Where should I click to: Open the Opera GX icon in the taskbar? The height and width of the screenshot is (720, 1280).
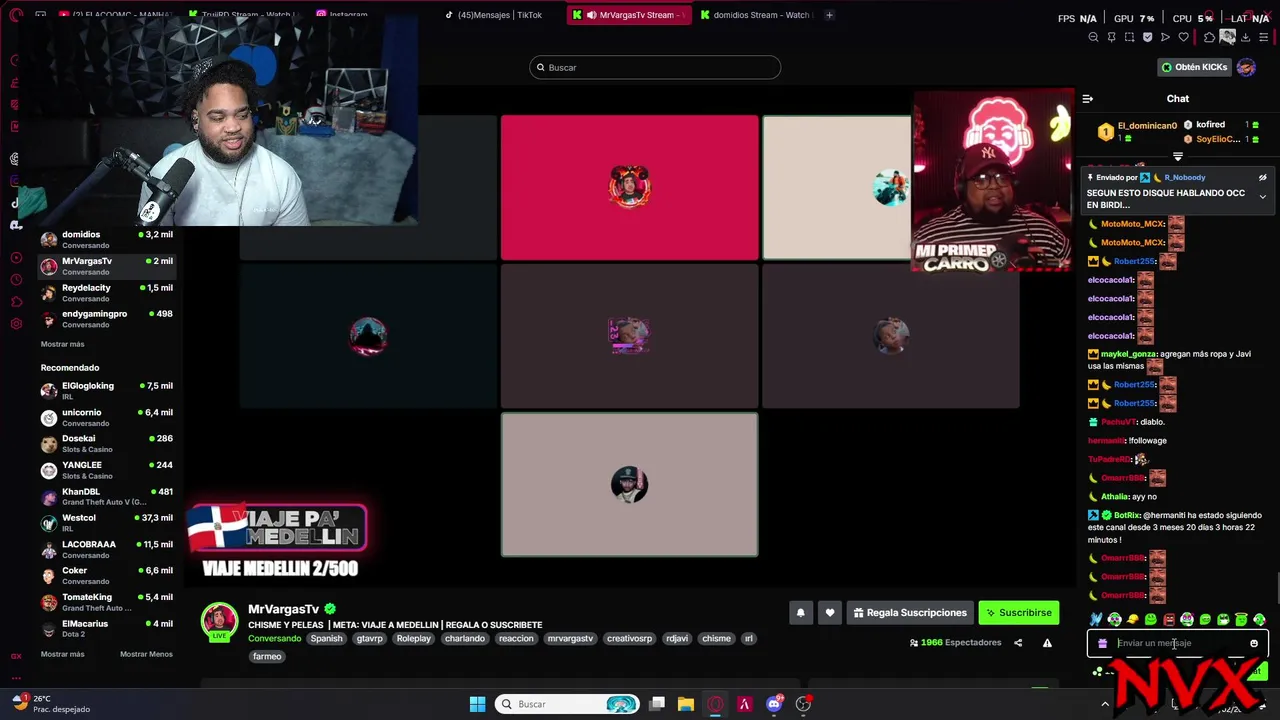point(715,704)
